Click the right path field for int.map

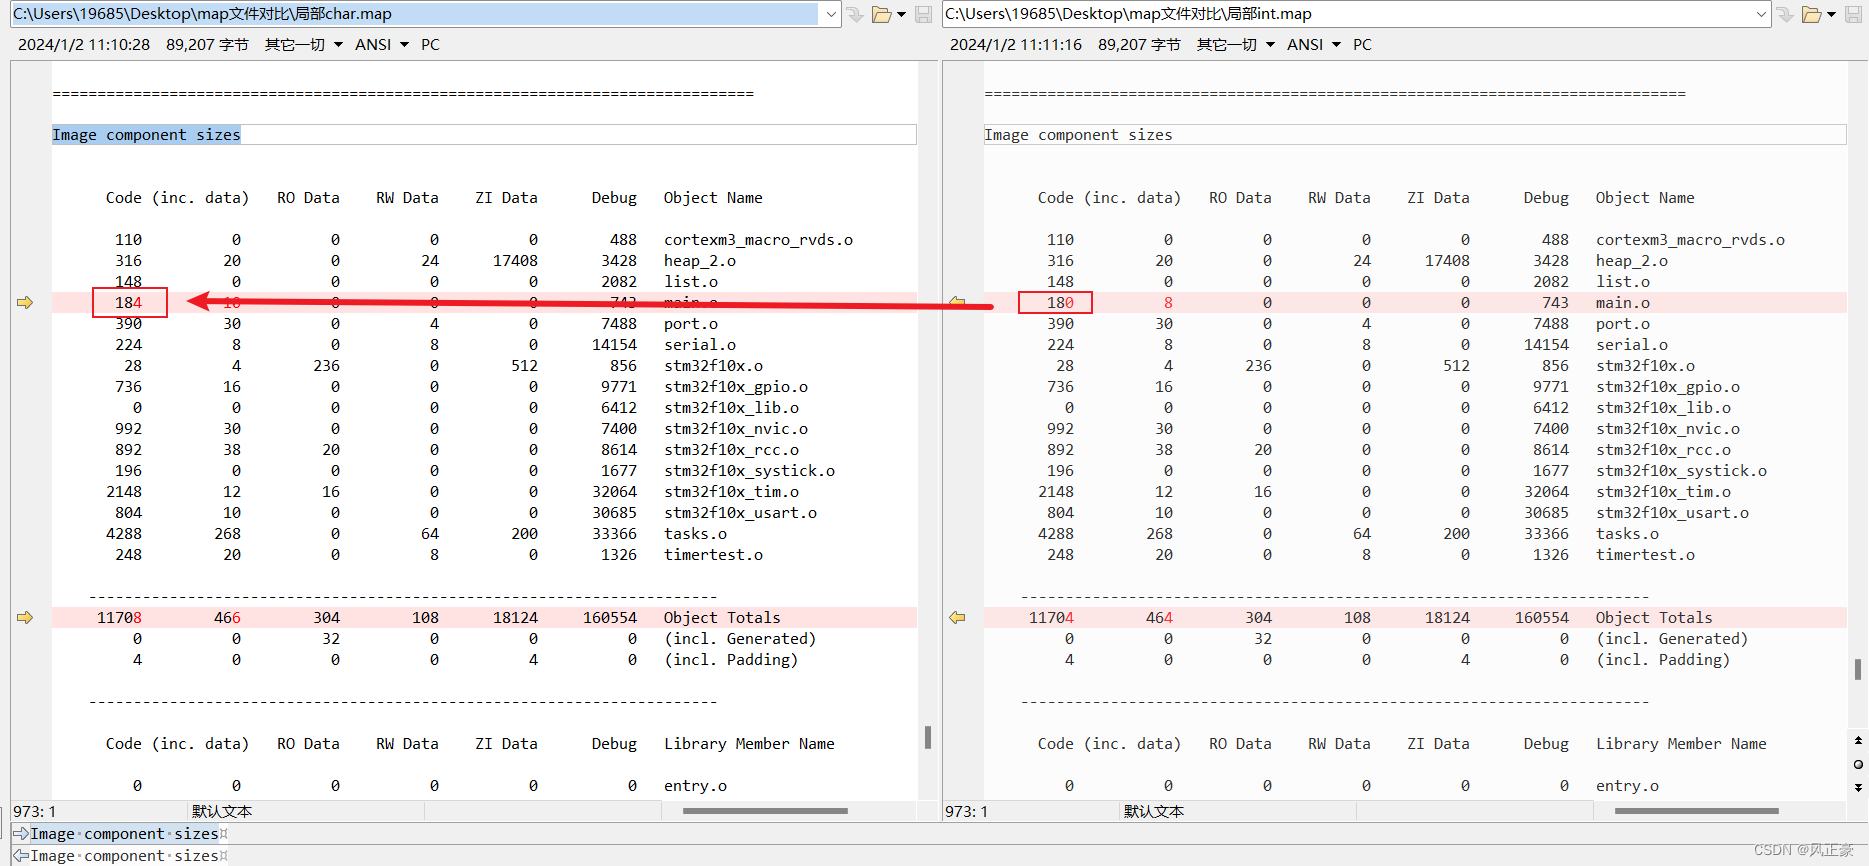click(x=1347, y=14)
